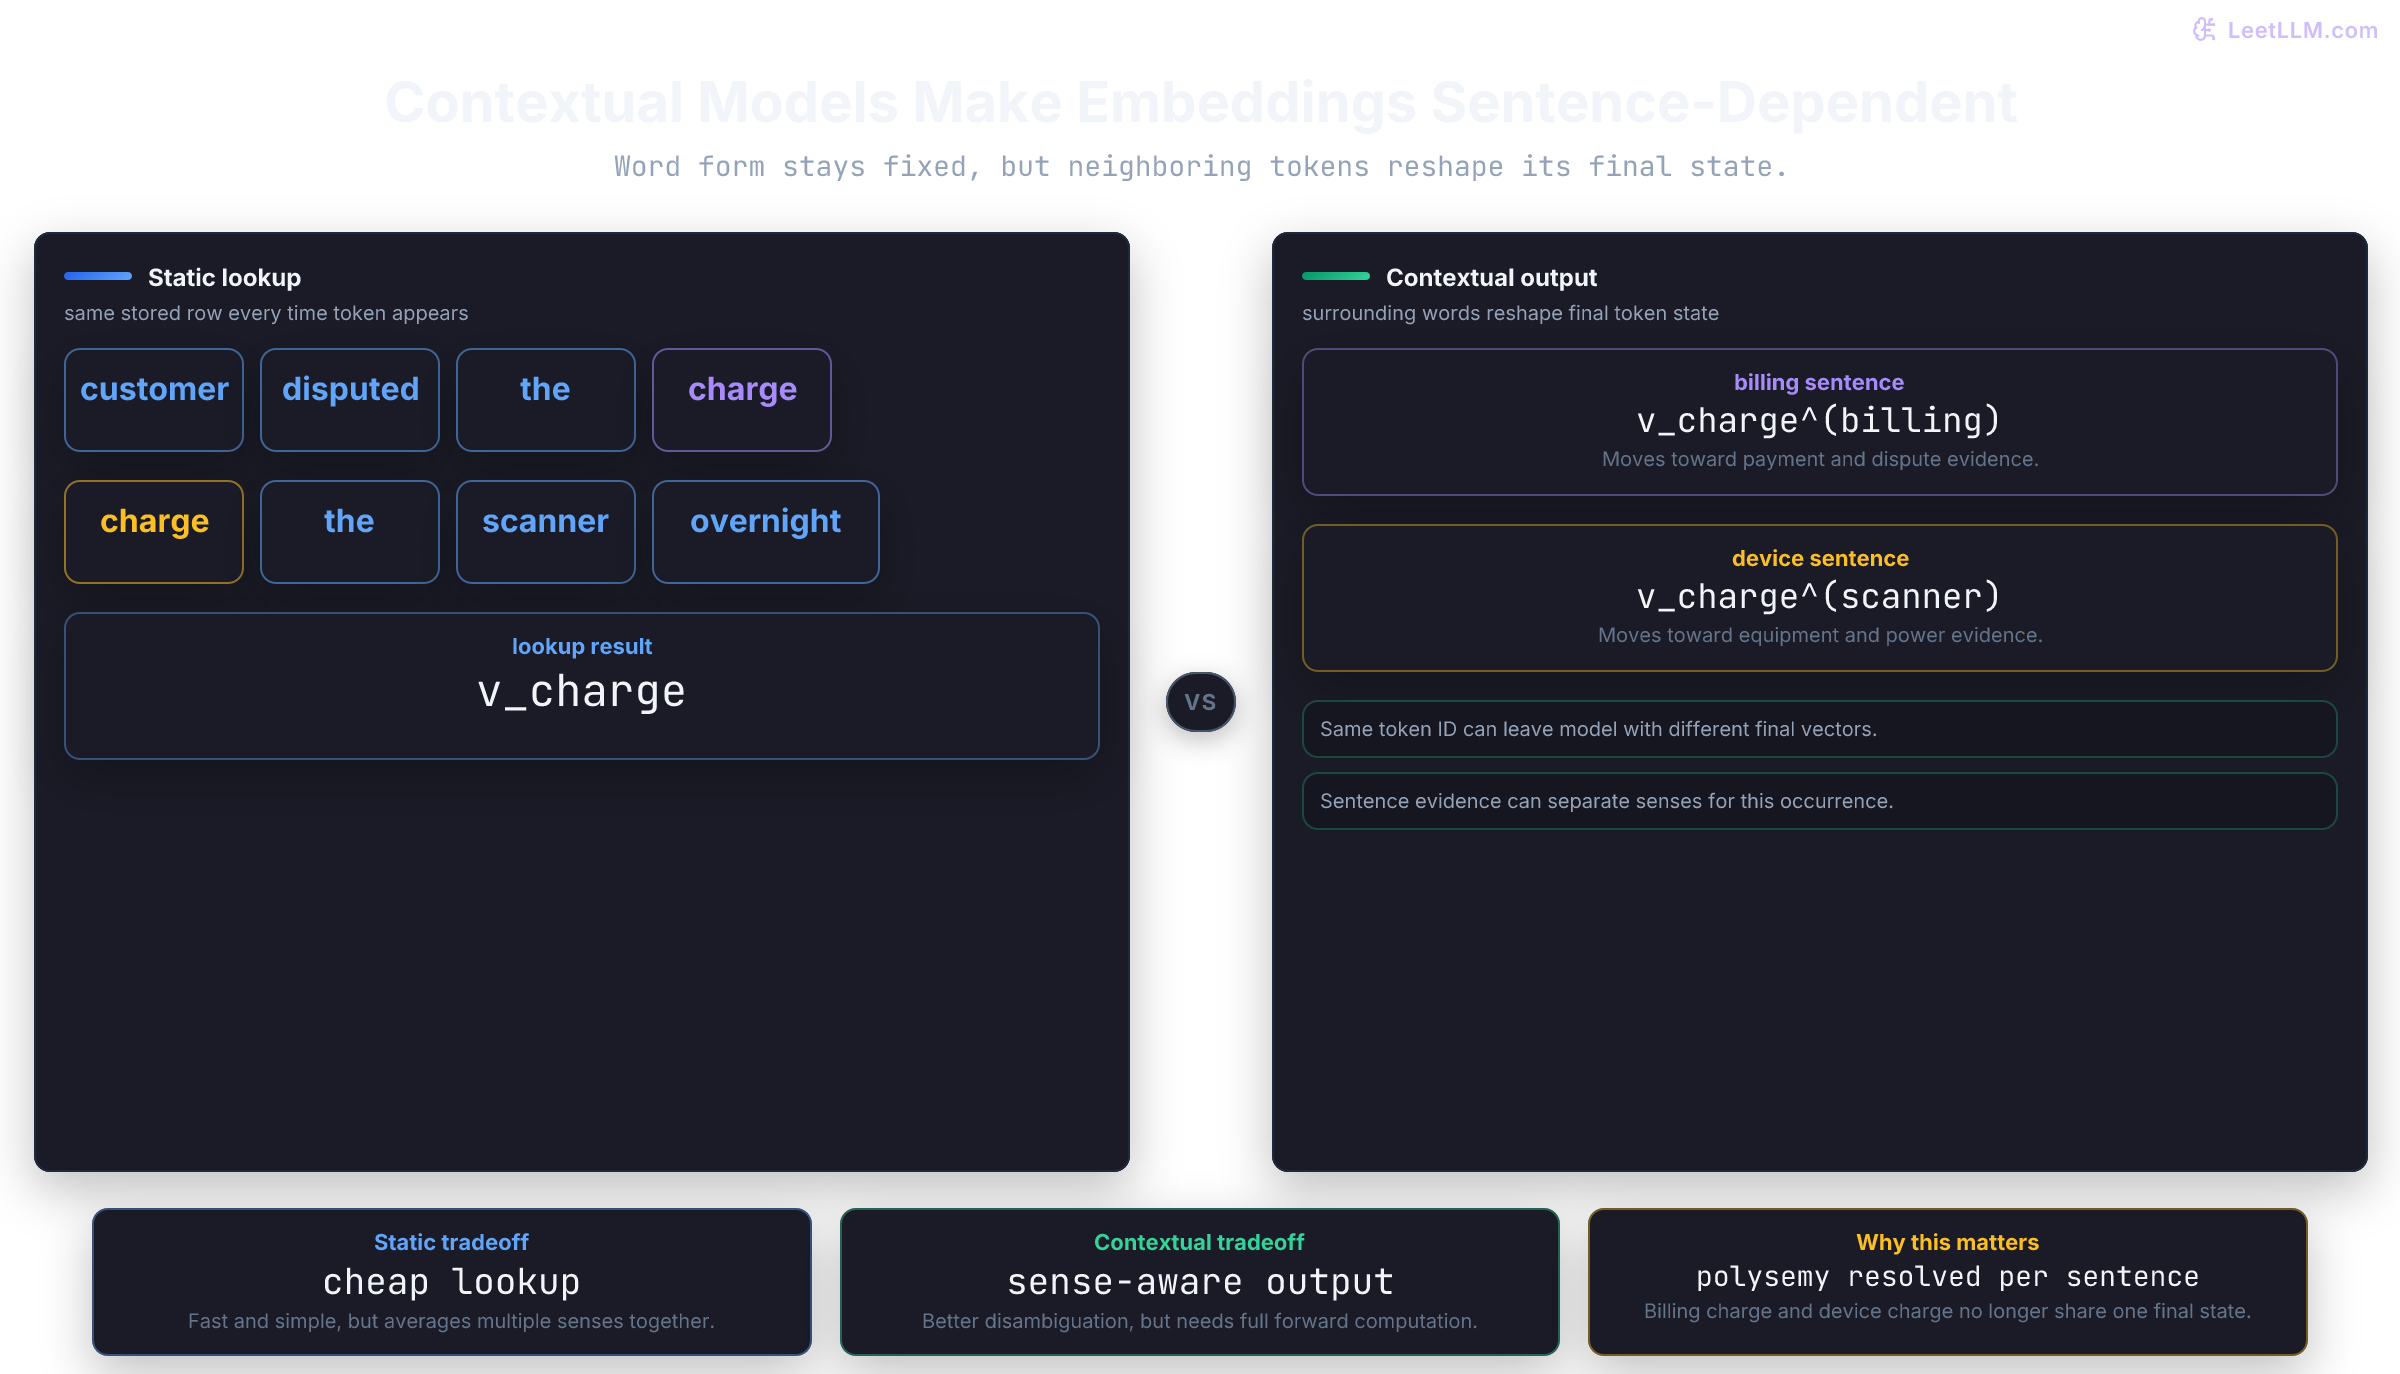Click the v_charge^(scanner) formula
The height and width of the screenshot is (1374, 2400).
[1819, 597]
